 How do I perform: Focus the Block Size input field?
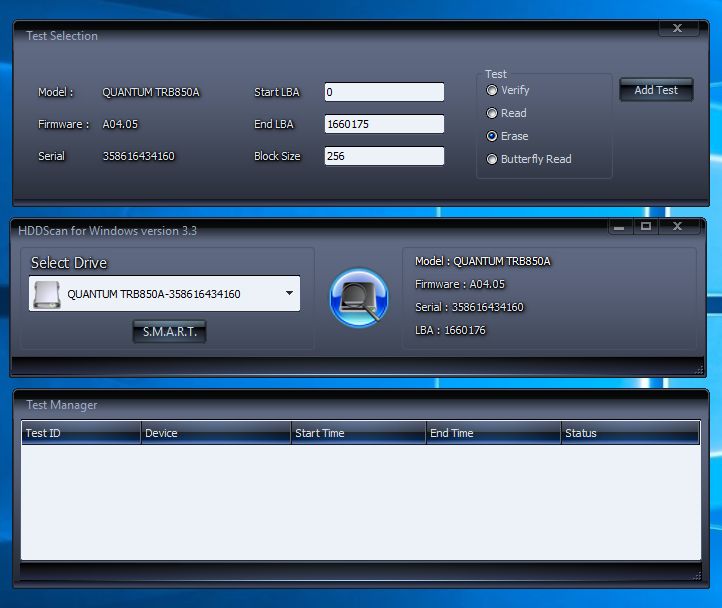pos(384,156)
